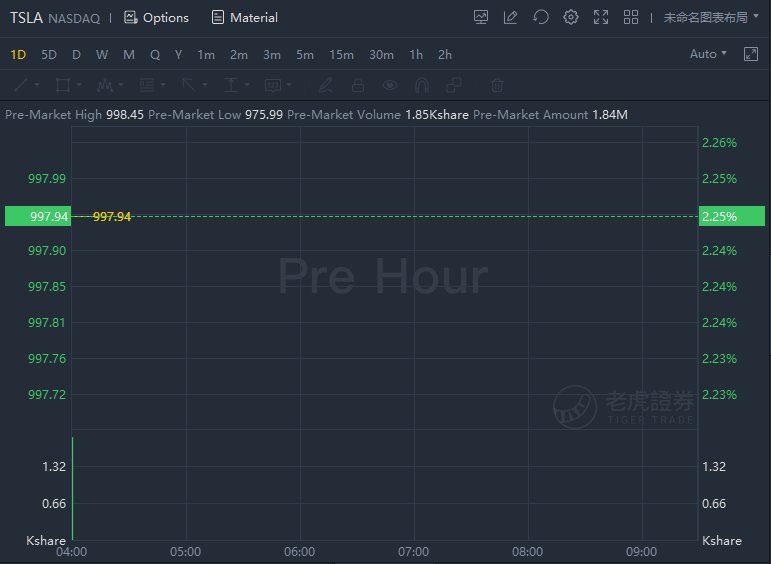The width and height of the screenshot is (771, 564).
Task: Select the 3m interval
Action: pyautogui.click(x=272, y=55)
